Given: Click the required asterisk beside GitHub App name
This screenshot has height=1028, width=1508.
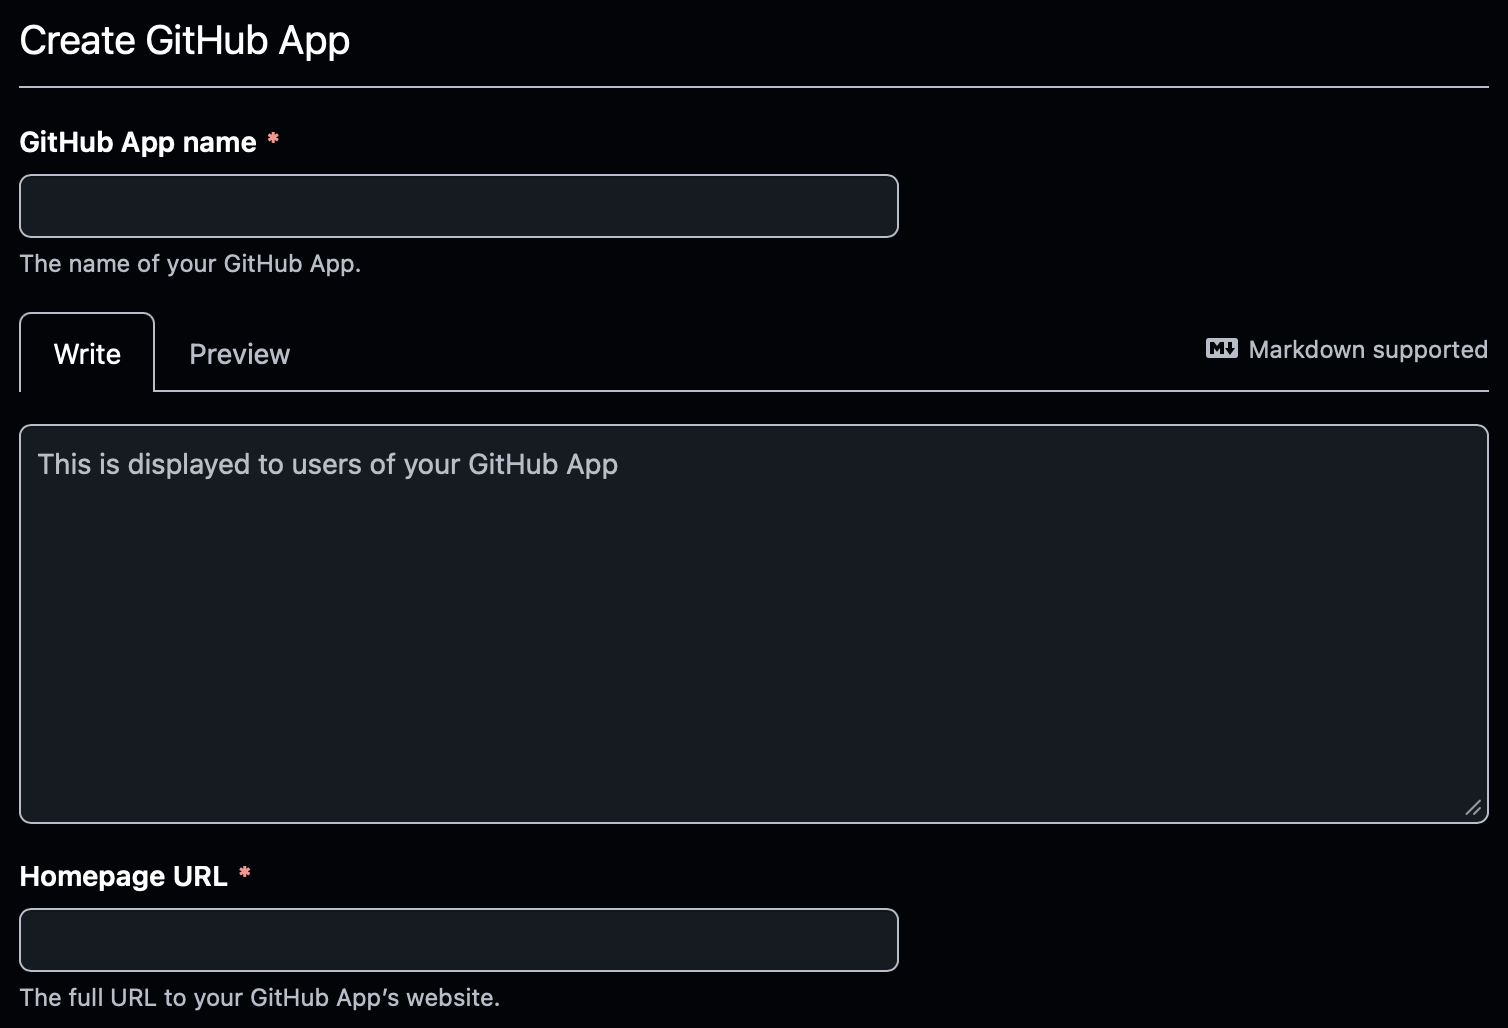Looking at the screenshot, I should [273, 141].
